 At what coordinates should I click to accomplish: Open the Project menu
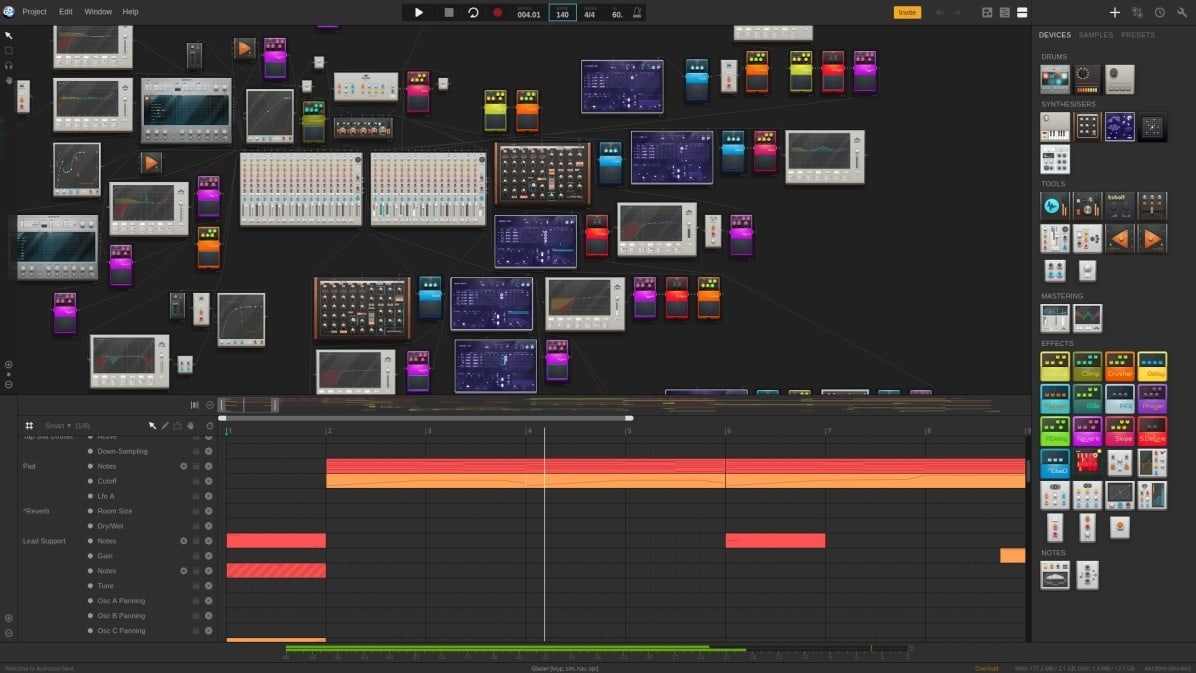34,12
